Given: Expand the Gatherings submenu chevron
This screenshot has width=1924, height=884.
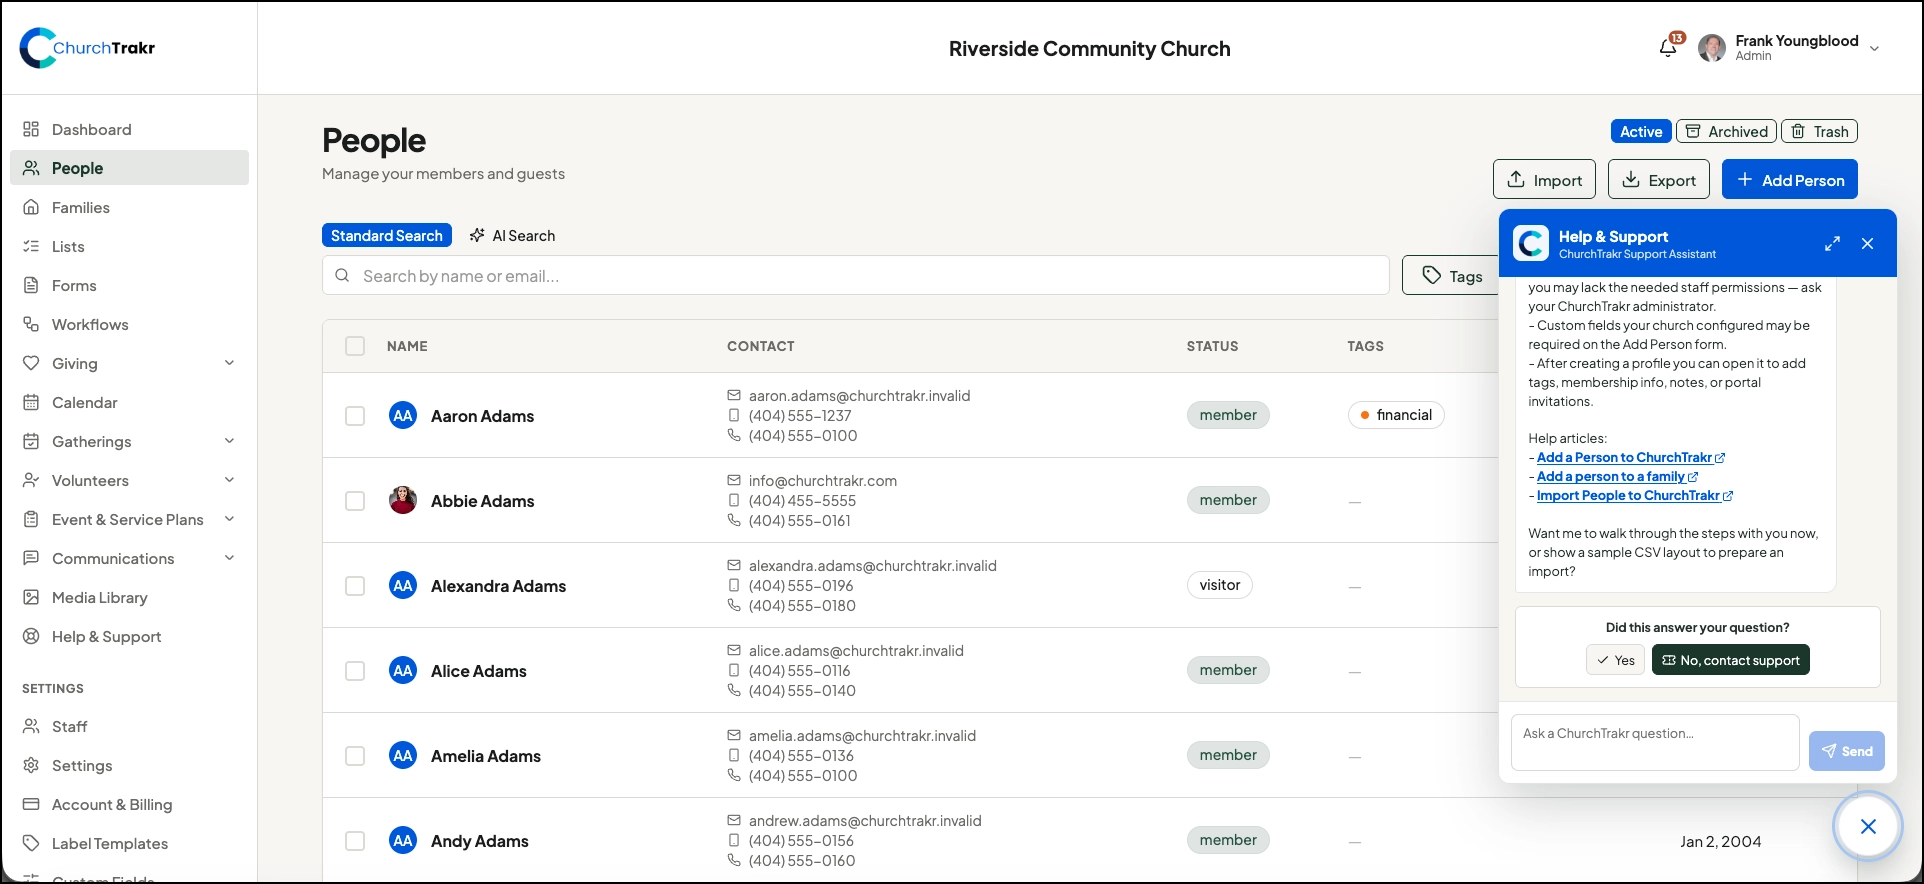Looking at the screenshot, I should 230,441.
